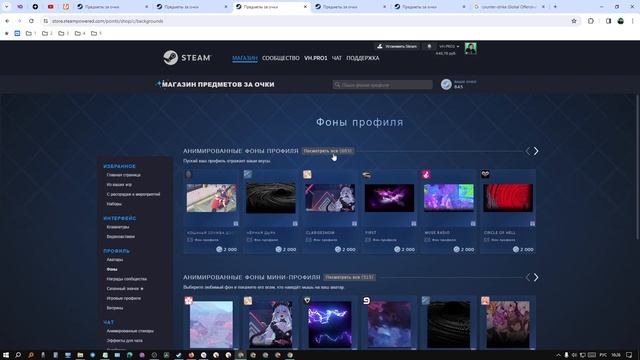Viewport: 640px width, 360px height.
Task: Open Витрины in the sidebar
Action: coord(115,308)
